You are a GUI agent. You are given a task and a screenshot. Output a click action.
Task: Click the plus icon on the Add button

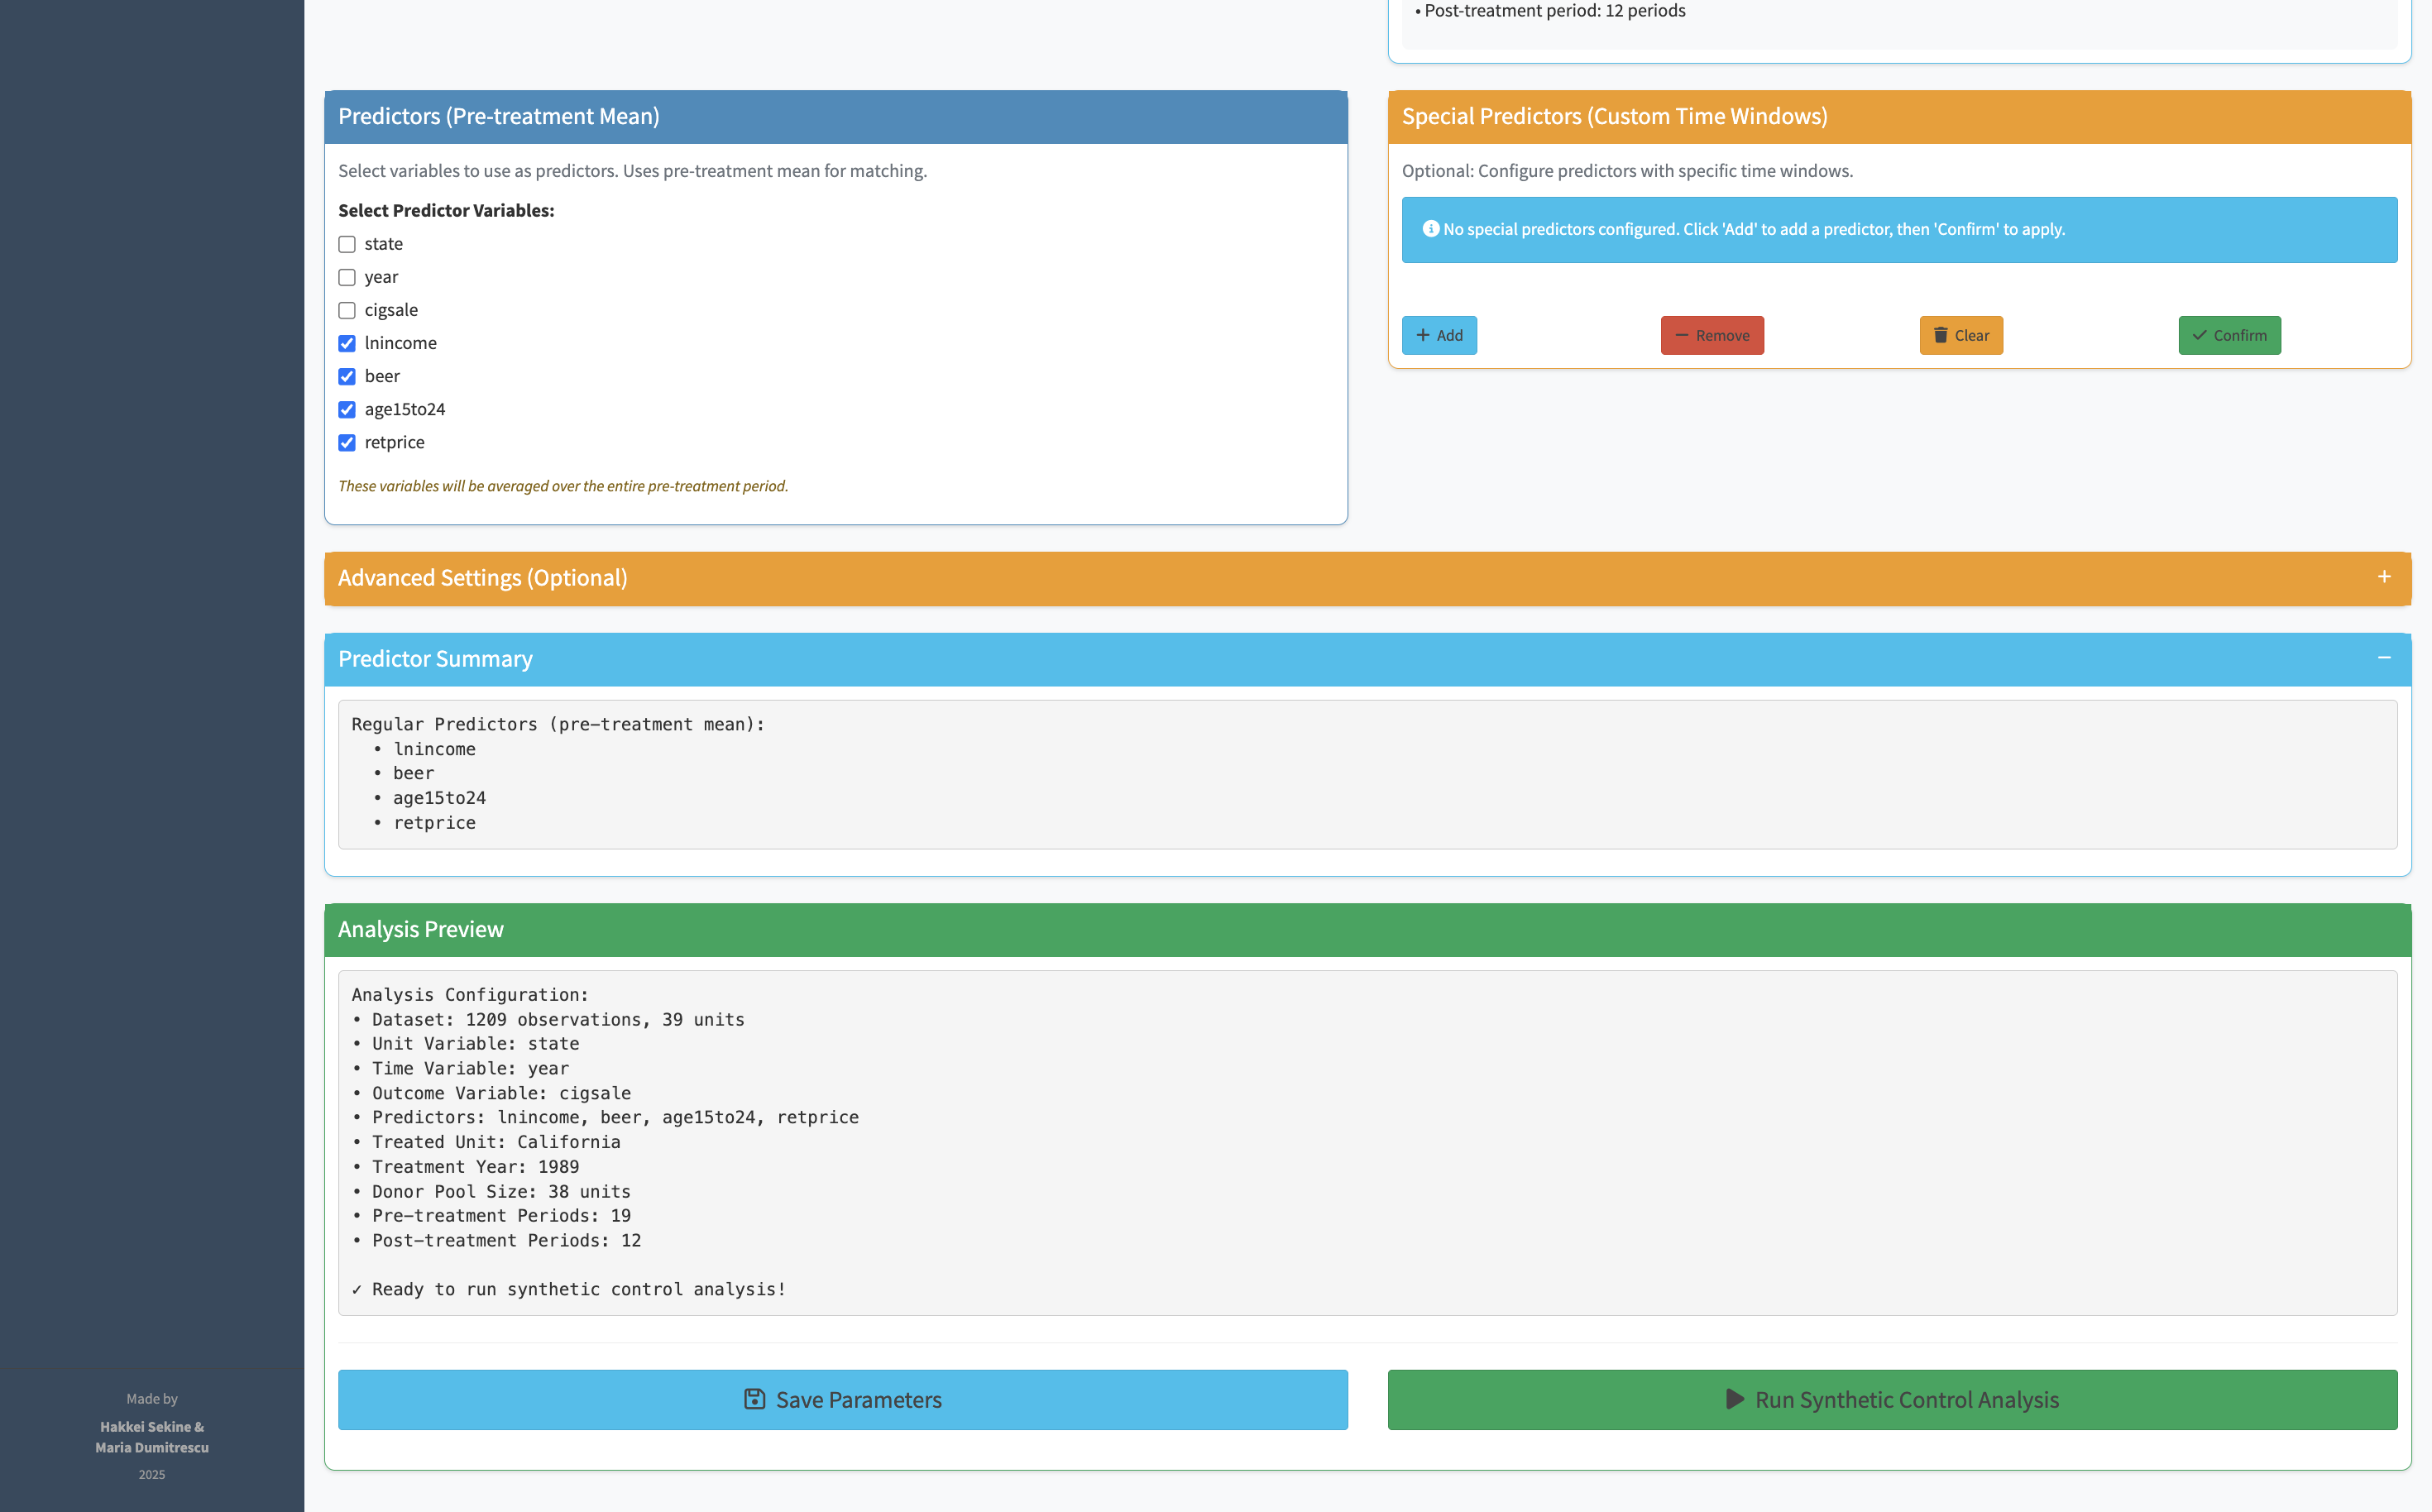[1424, 335]
